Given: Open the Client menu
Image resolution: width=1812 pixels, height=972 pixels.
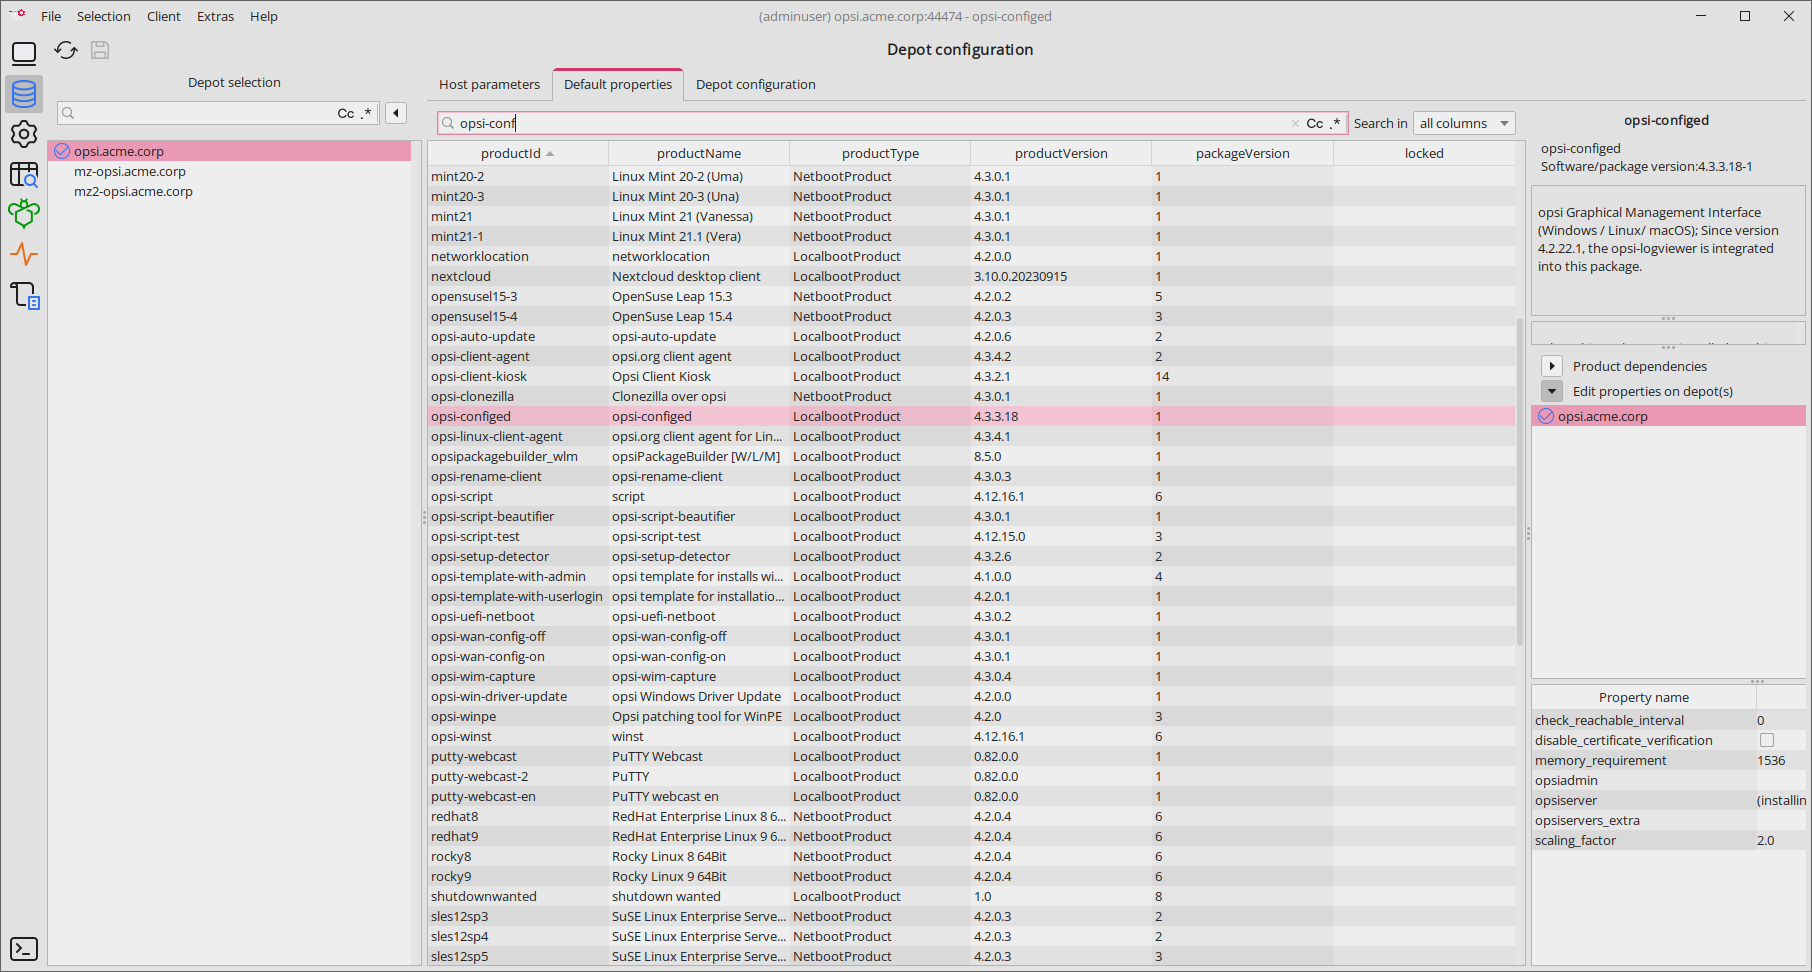Looking at the screenshot, I should click(x=164, y=16).
